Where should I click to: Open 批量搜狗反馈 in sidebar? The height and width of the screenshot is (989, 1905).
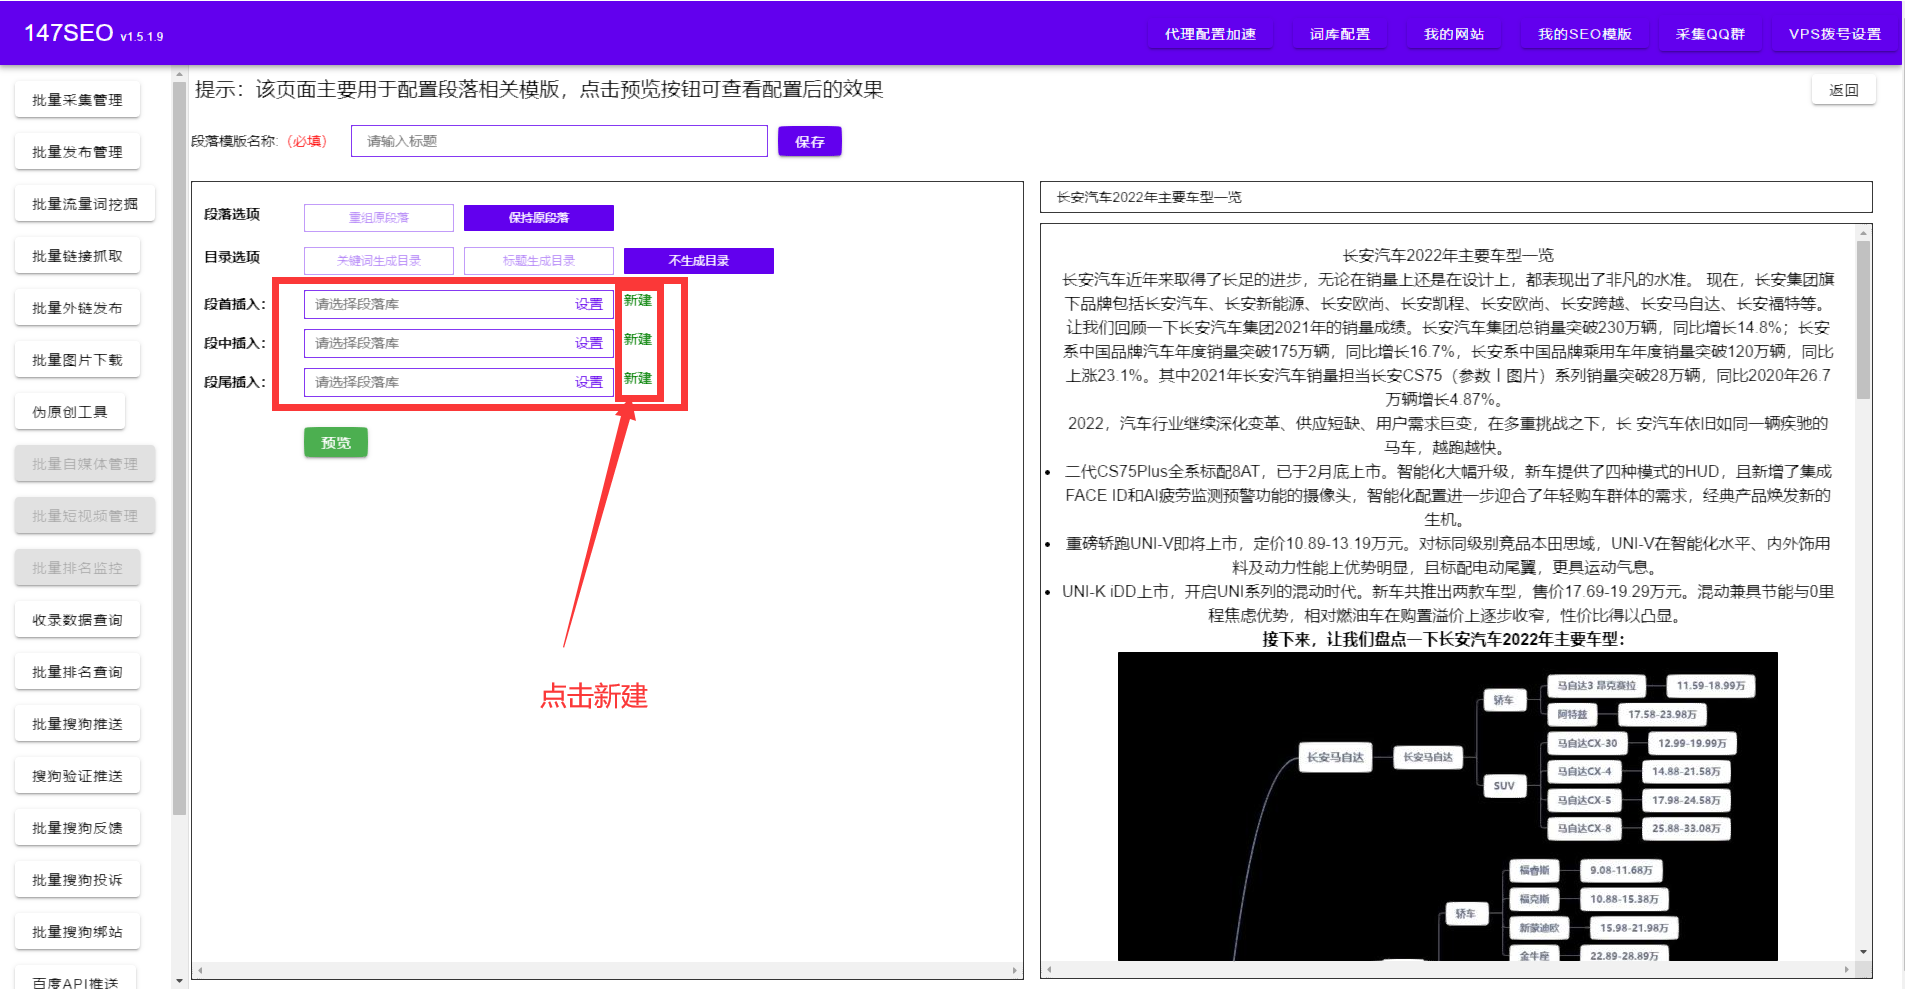pos(77,828)
